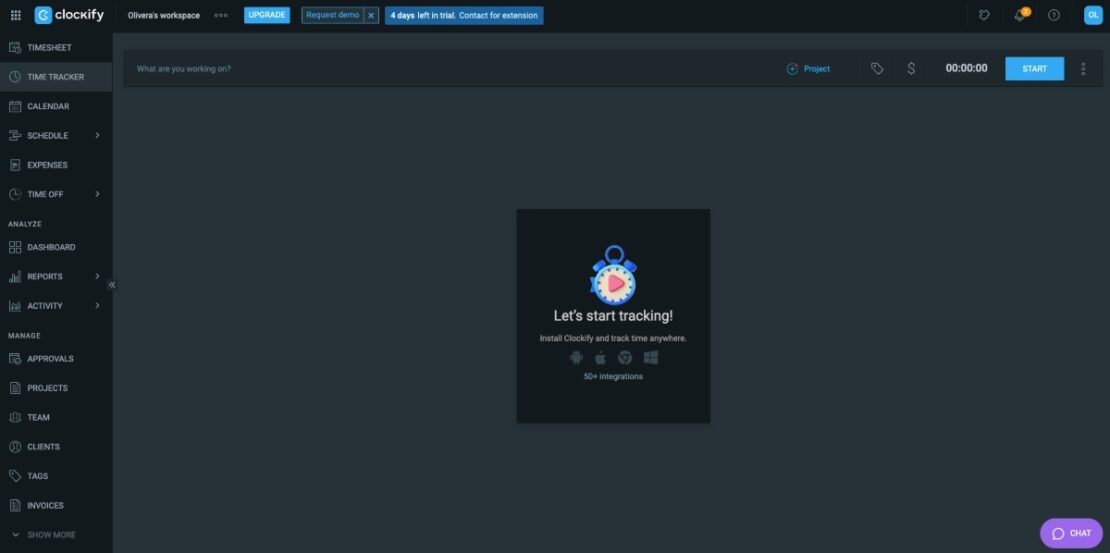Click the help question mark icon
The height and width of the screenshot is (553, 1110).
(x=1053, y=15)
